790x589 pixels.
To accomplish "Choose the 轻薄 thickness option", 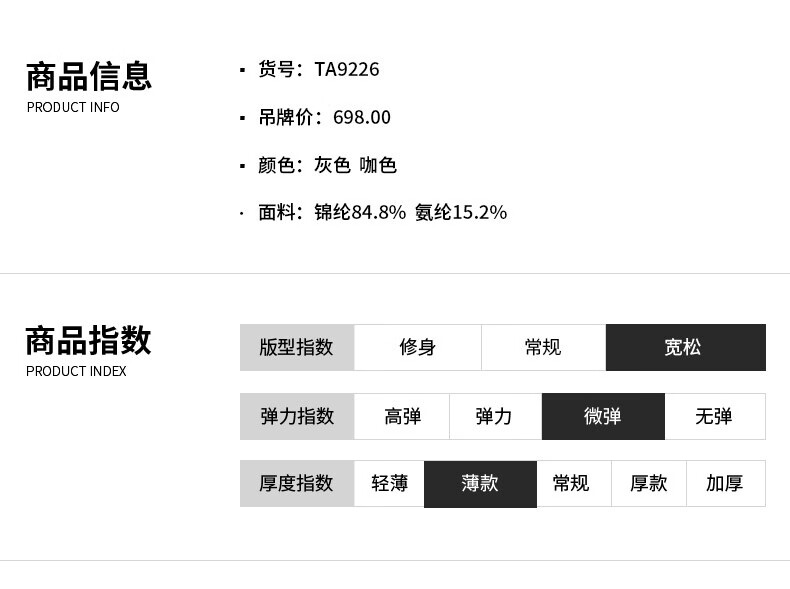I will point(389,483).
